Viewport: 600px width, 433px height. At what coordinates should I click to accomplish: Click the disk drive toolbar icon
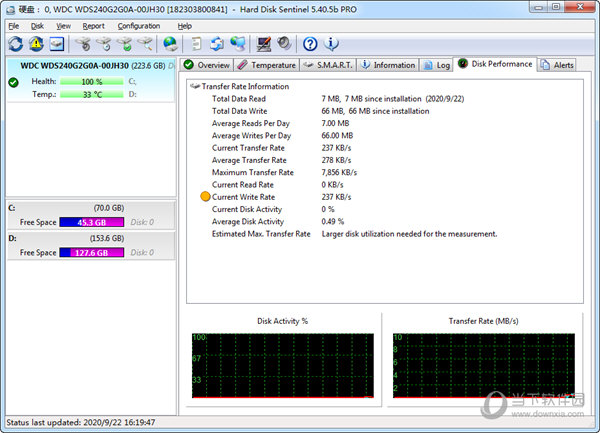click(x=57, y=44)
